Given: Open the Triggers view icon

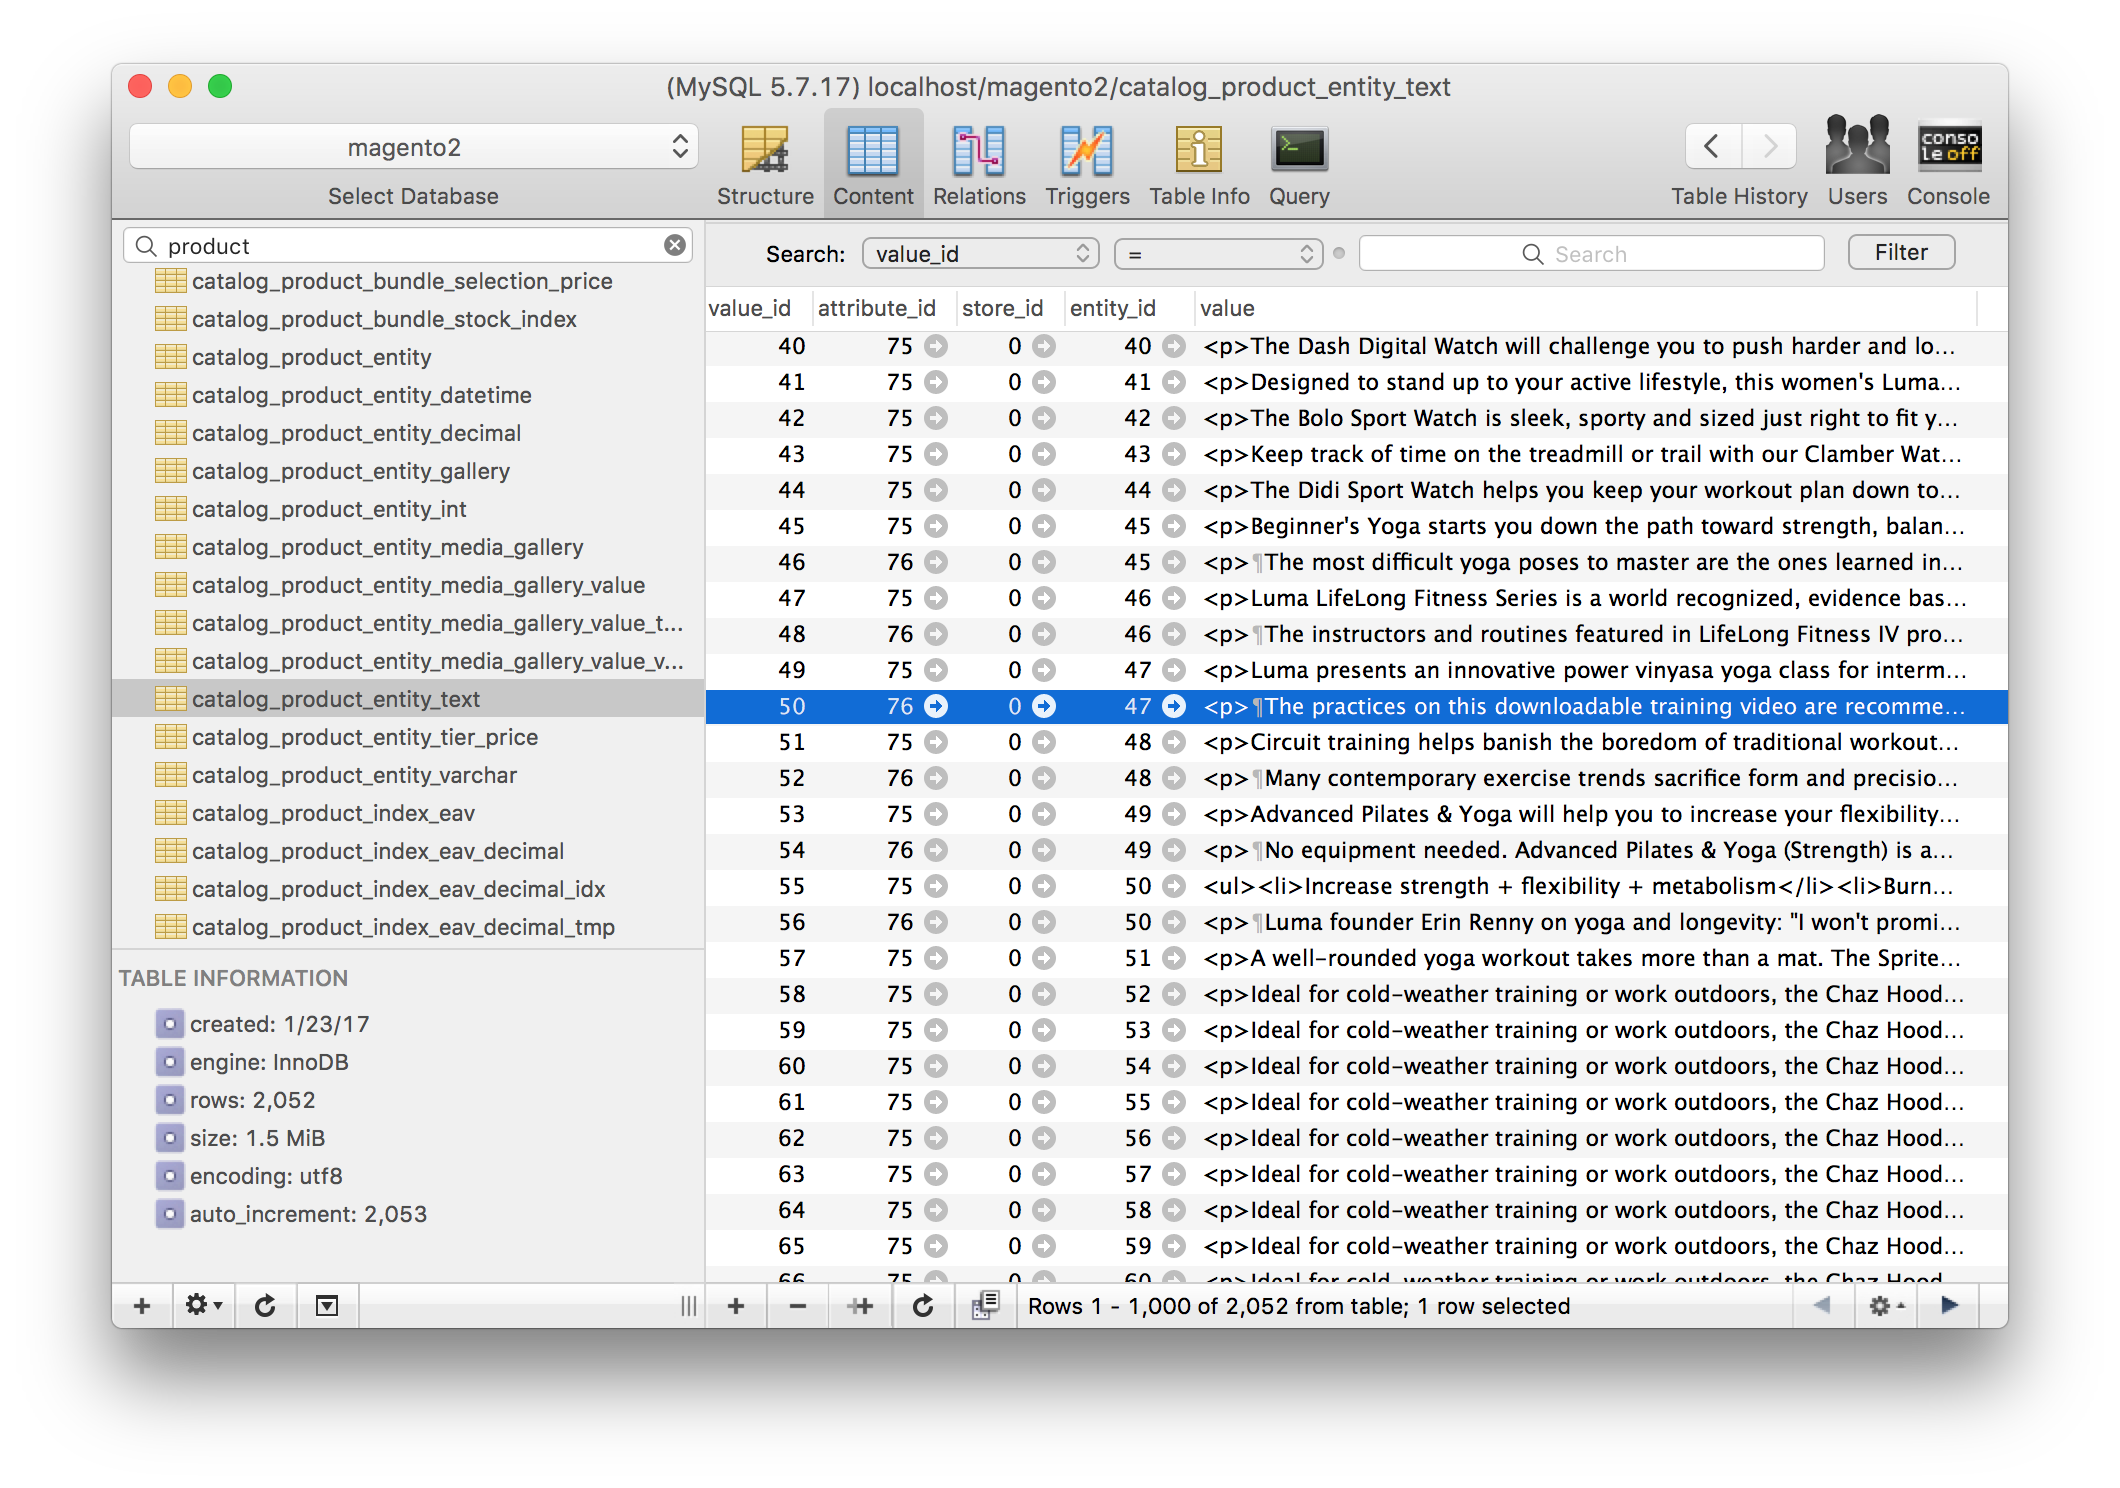Looking at the screenshot, I should (1086, 152).
